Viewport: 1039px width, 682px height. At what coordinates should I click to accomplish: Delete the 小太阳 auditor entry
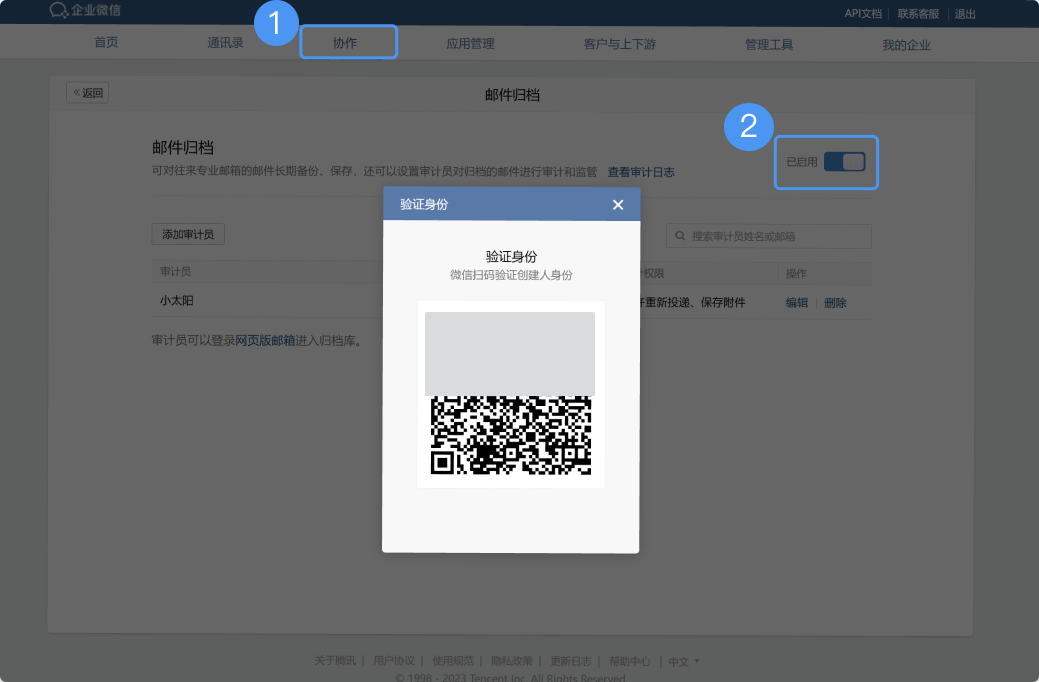835,302
